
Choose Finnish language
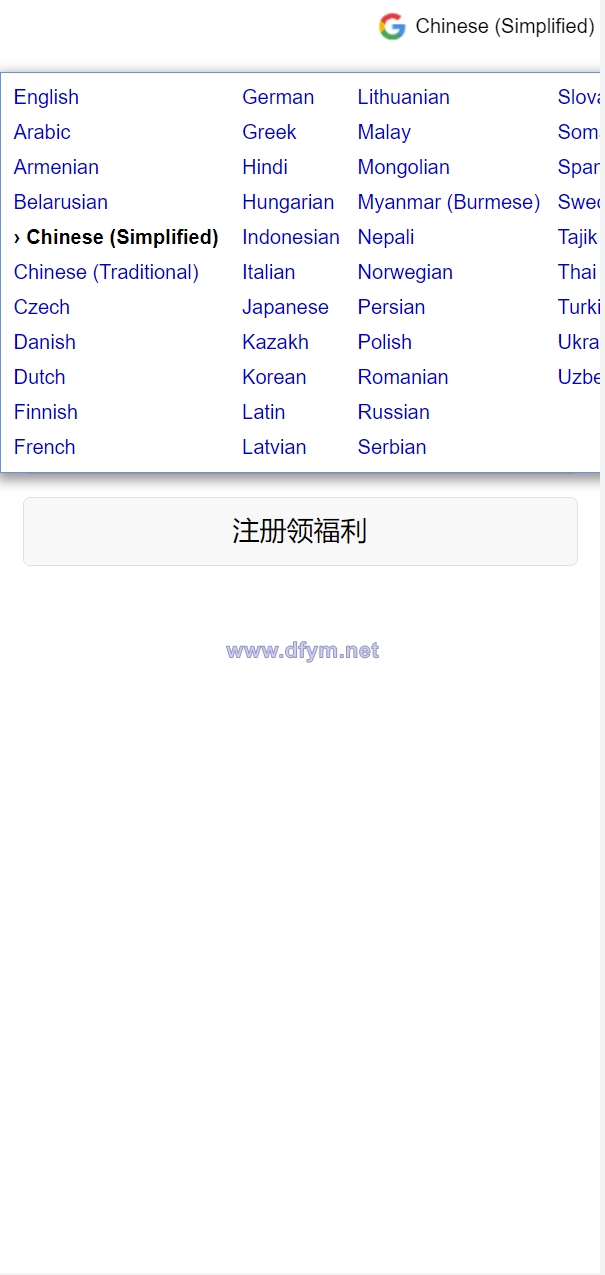(46, 412)
